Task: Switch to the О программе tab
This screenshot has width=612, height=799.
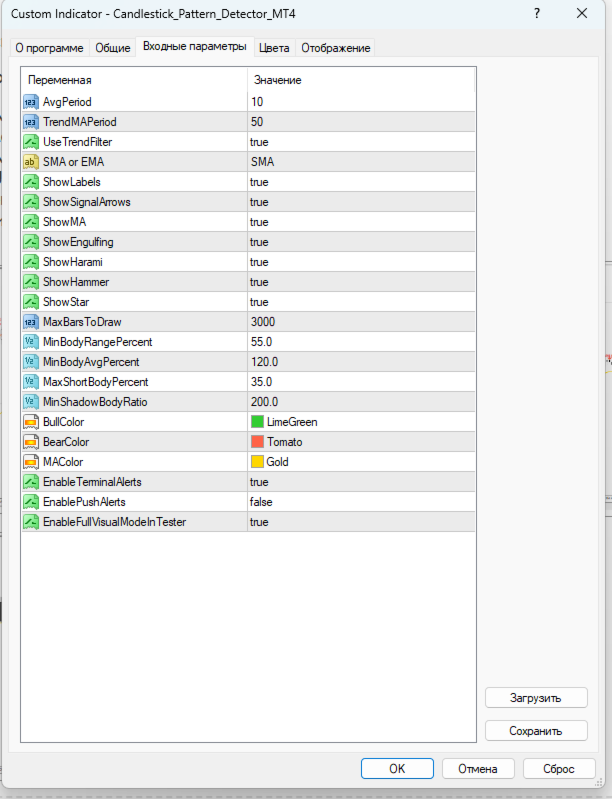Action: pos(49,48)
